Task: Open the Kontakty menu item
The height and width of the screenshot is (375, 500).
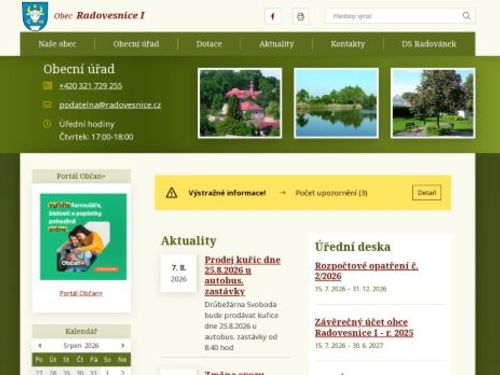Action: (x=348, y=44)
